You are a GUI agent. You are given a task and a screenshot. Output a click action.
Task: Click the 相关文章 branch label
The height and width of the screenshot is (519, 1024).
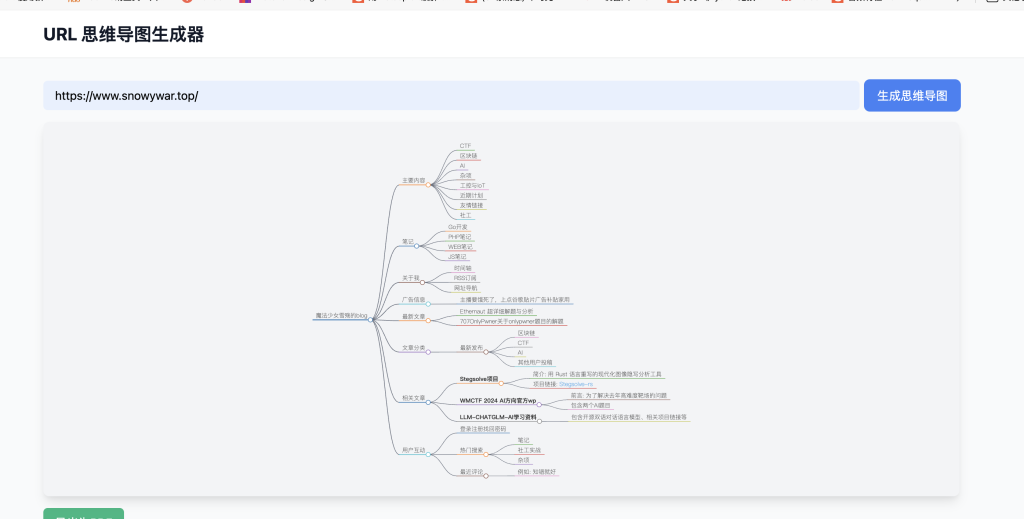[x=413, y=398]
